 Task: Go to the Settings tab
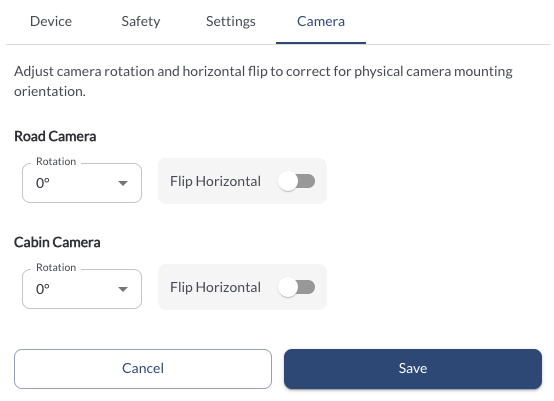pos(231,22)
